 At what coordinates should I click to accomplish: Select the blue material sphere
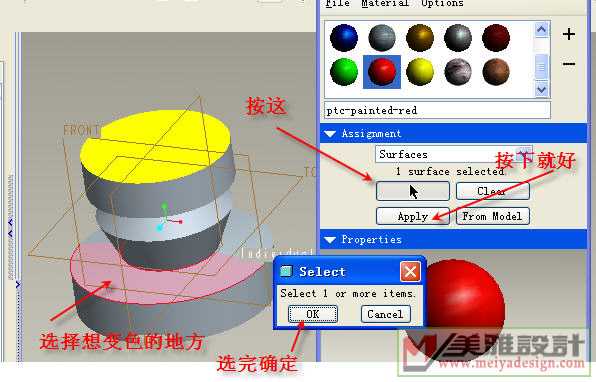click(x=344, y=38)
